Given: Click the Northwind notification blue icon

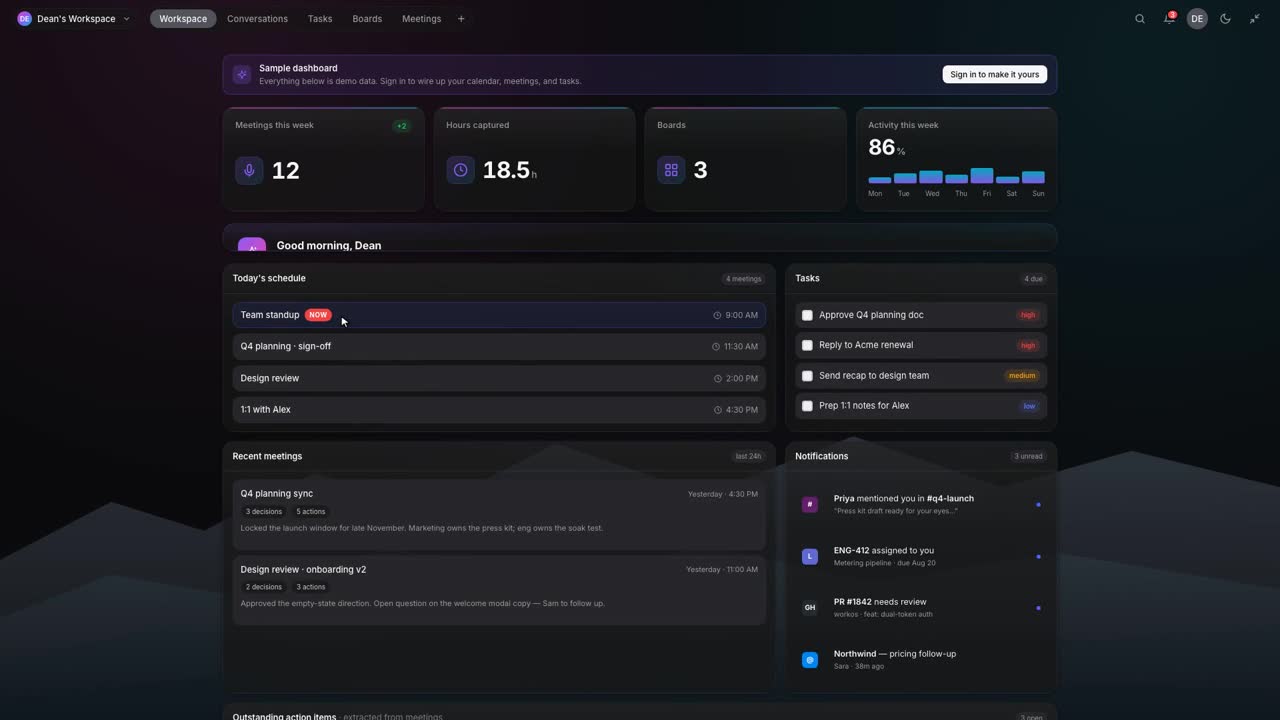Looking at the screenshot, I should (810, 660).
